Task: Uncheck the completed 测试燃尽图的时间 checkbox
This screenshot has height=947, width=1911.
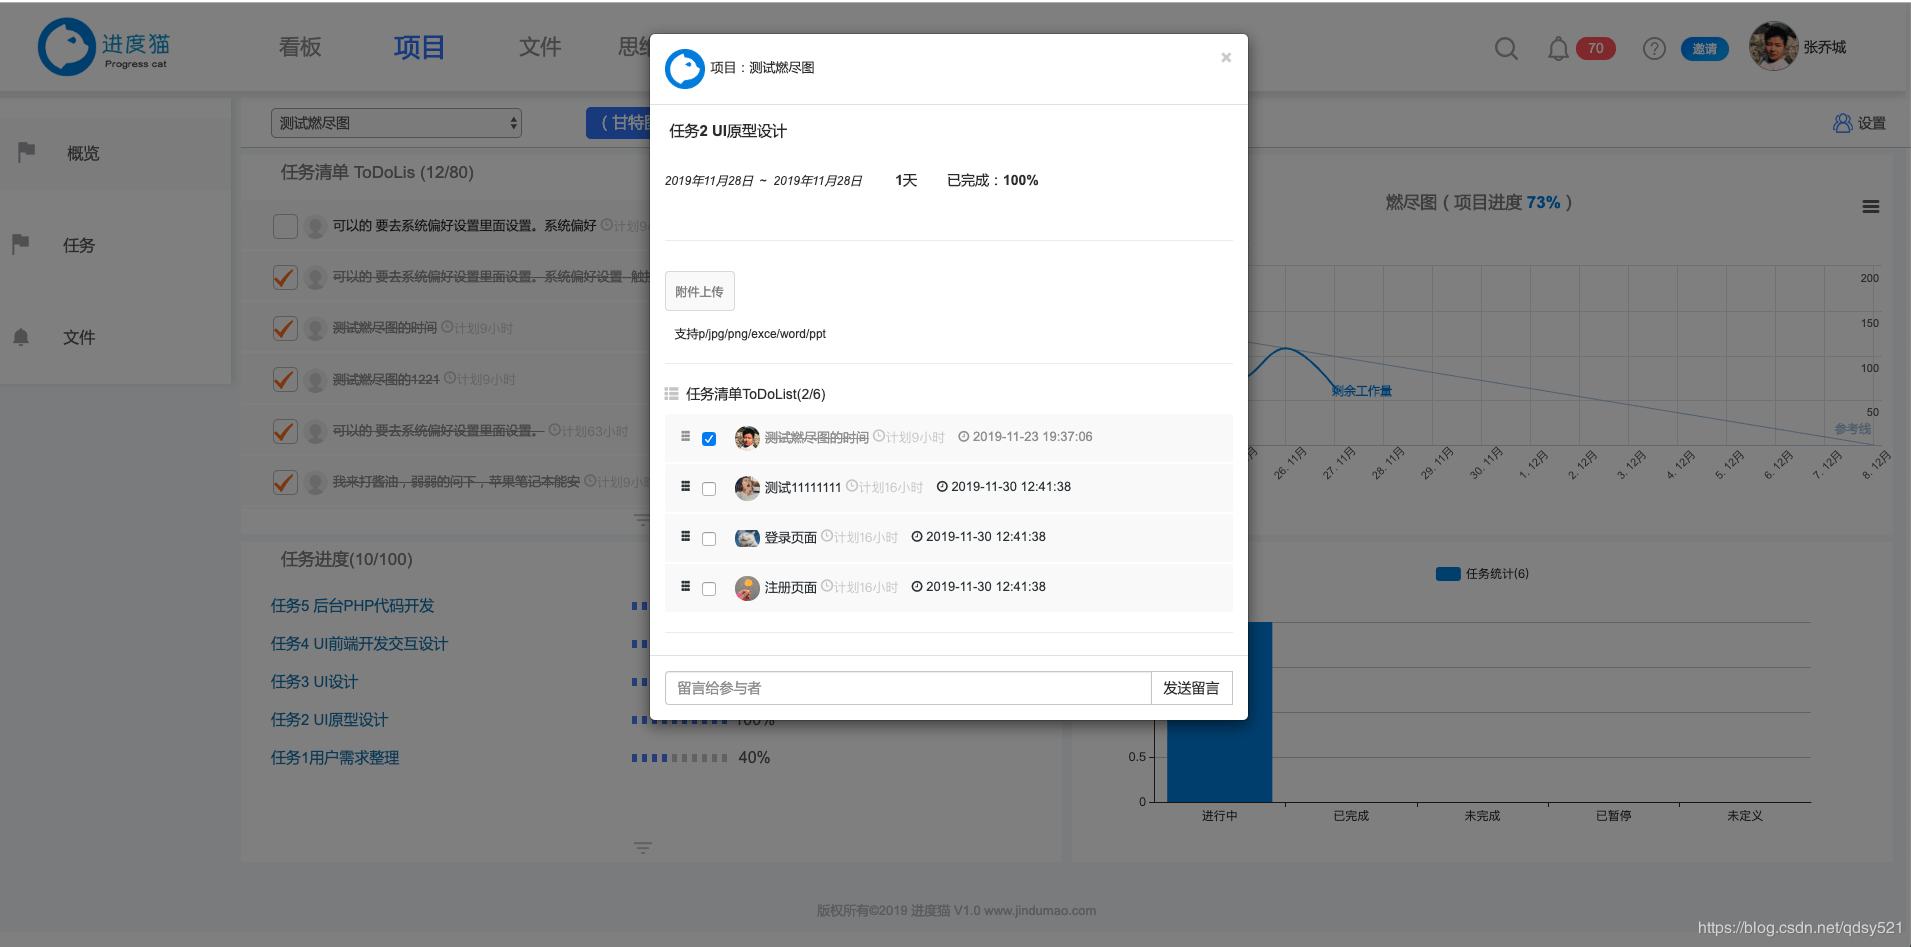Action: (709, 439)
